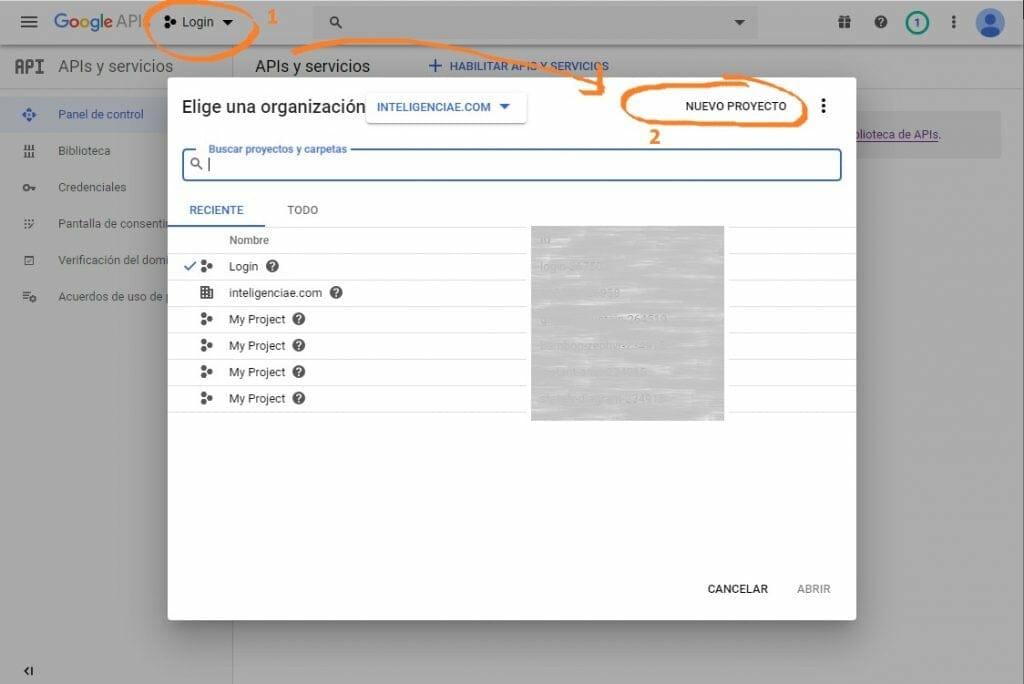This screenshot has height=684, width=1024.
Task: Click the help icon beside the Login project
Action: pos(272,267)
